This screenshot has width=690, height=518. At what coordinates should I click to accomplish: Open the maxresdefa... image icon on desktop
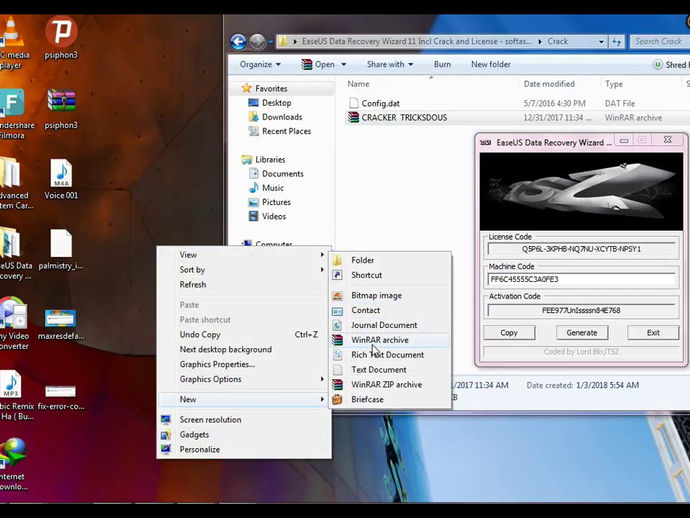click(61, 323)
